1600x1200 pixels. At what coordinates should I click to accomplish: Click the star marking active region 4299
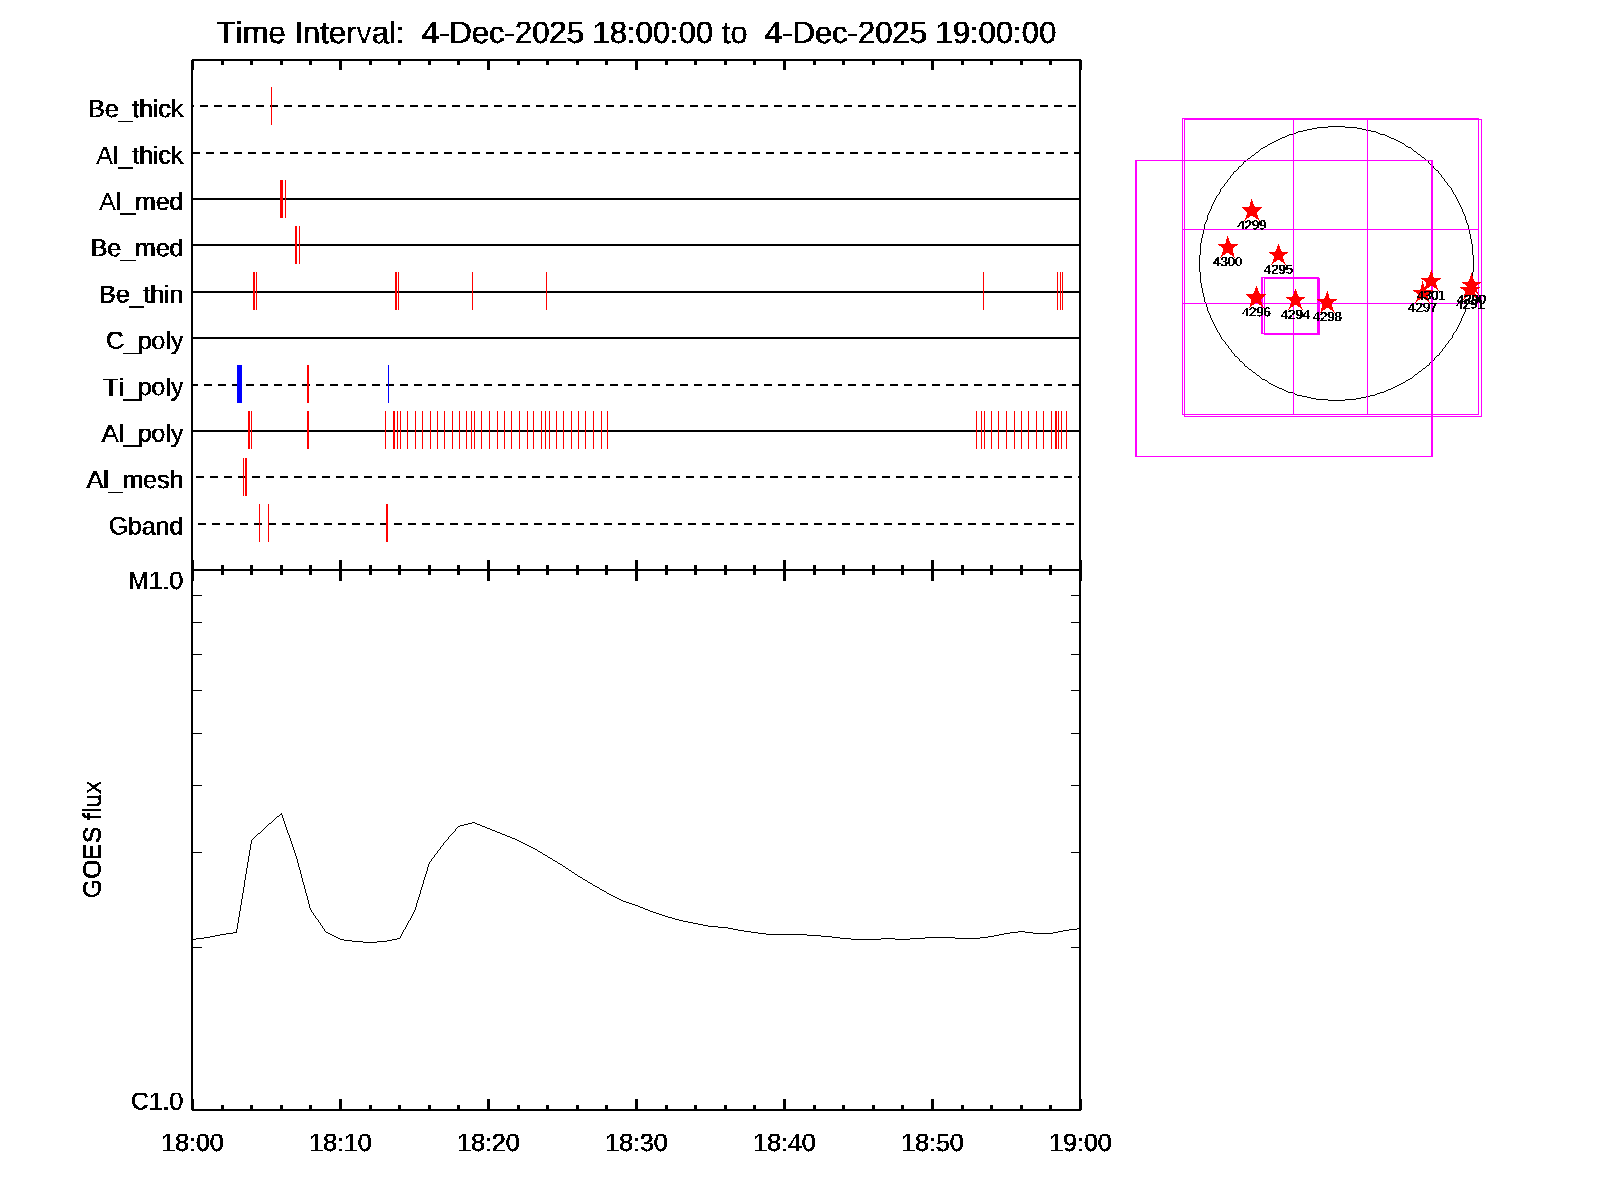pos(1252,210)
